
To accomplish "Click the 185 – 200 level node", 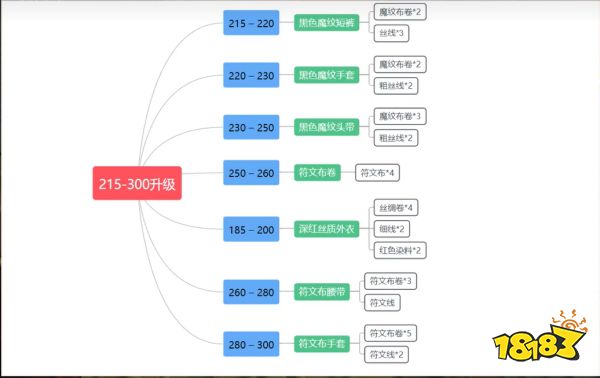I will 251,229.
